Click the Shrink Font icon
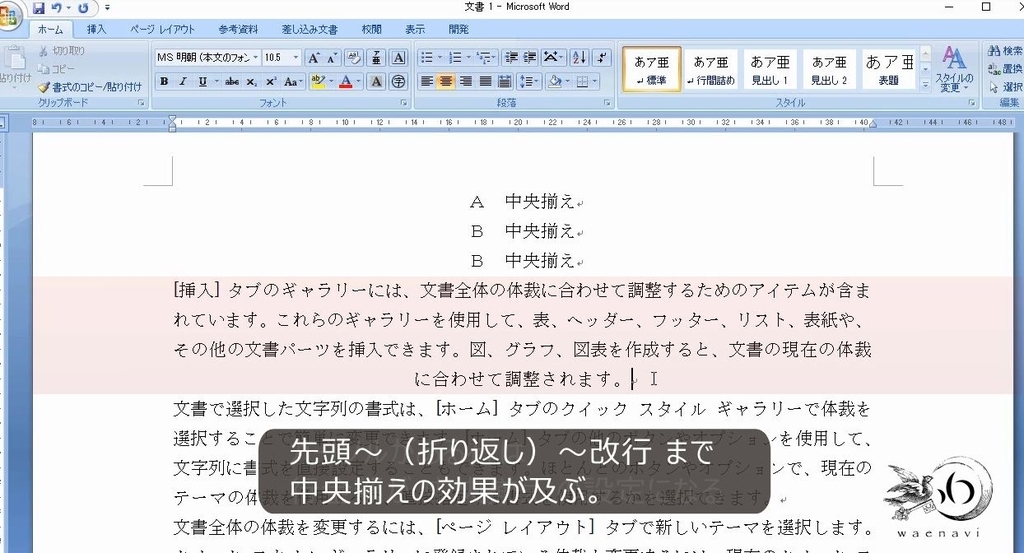1024x553 pixels. 331,58
